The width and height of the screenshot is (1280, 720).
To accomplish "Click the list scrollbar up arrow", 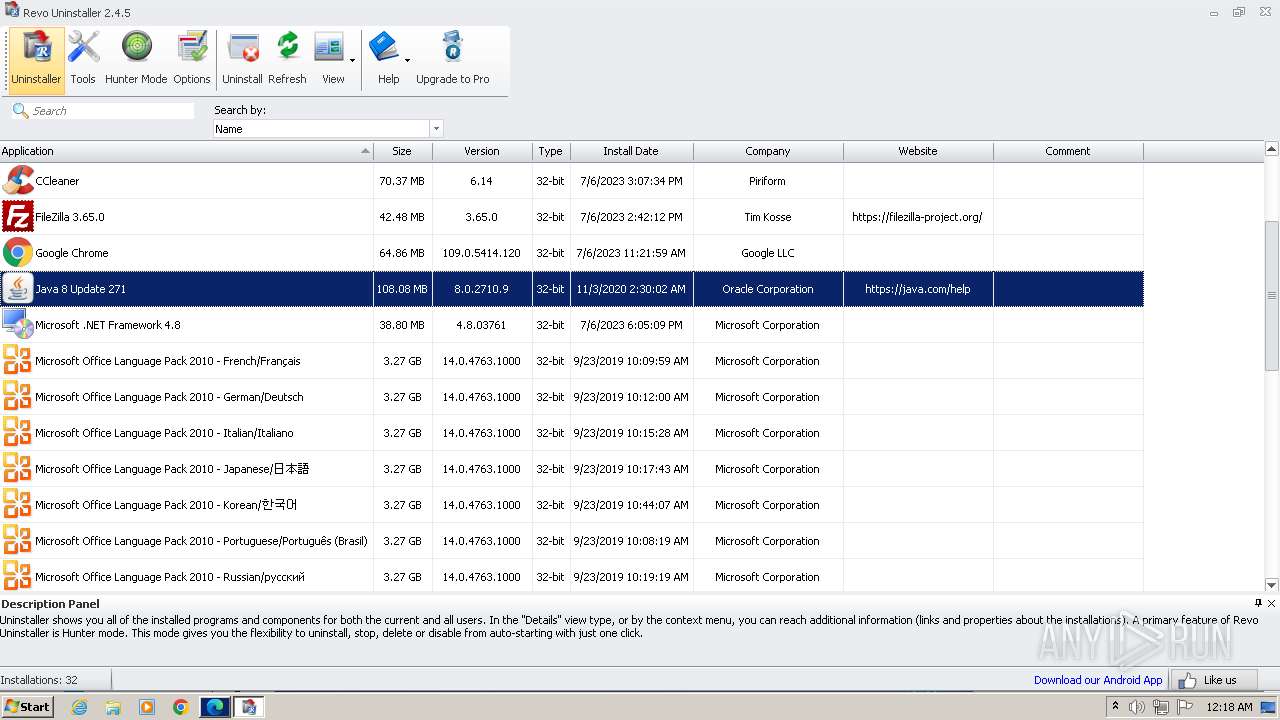I will 1272,150.
